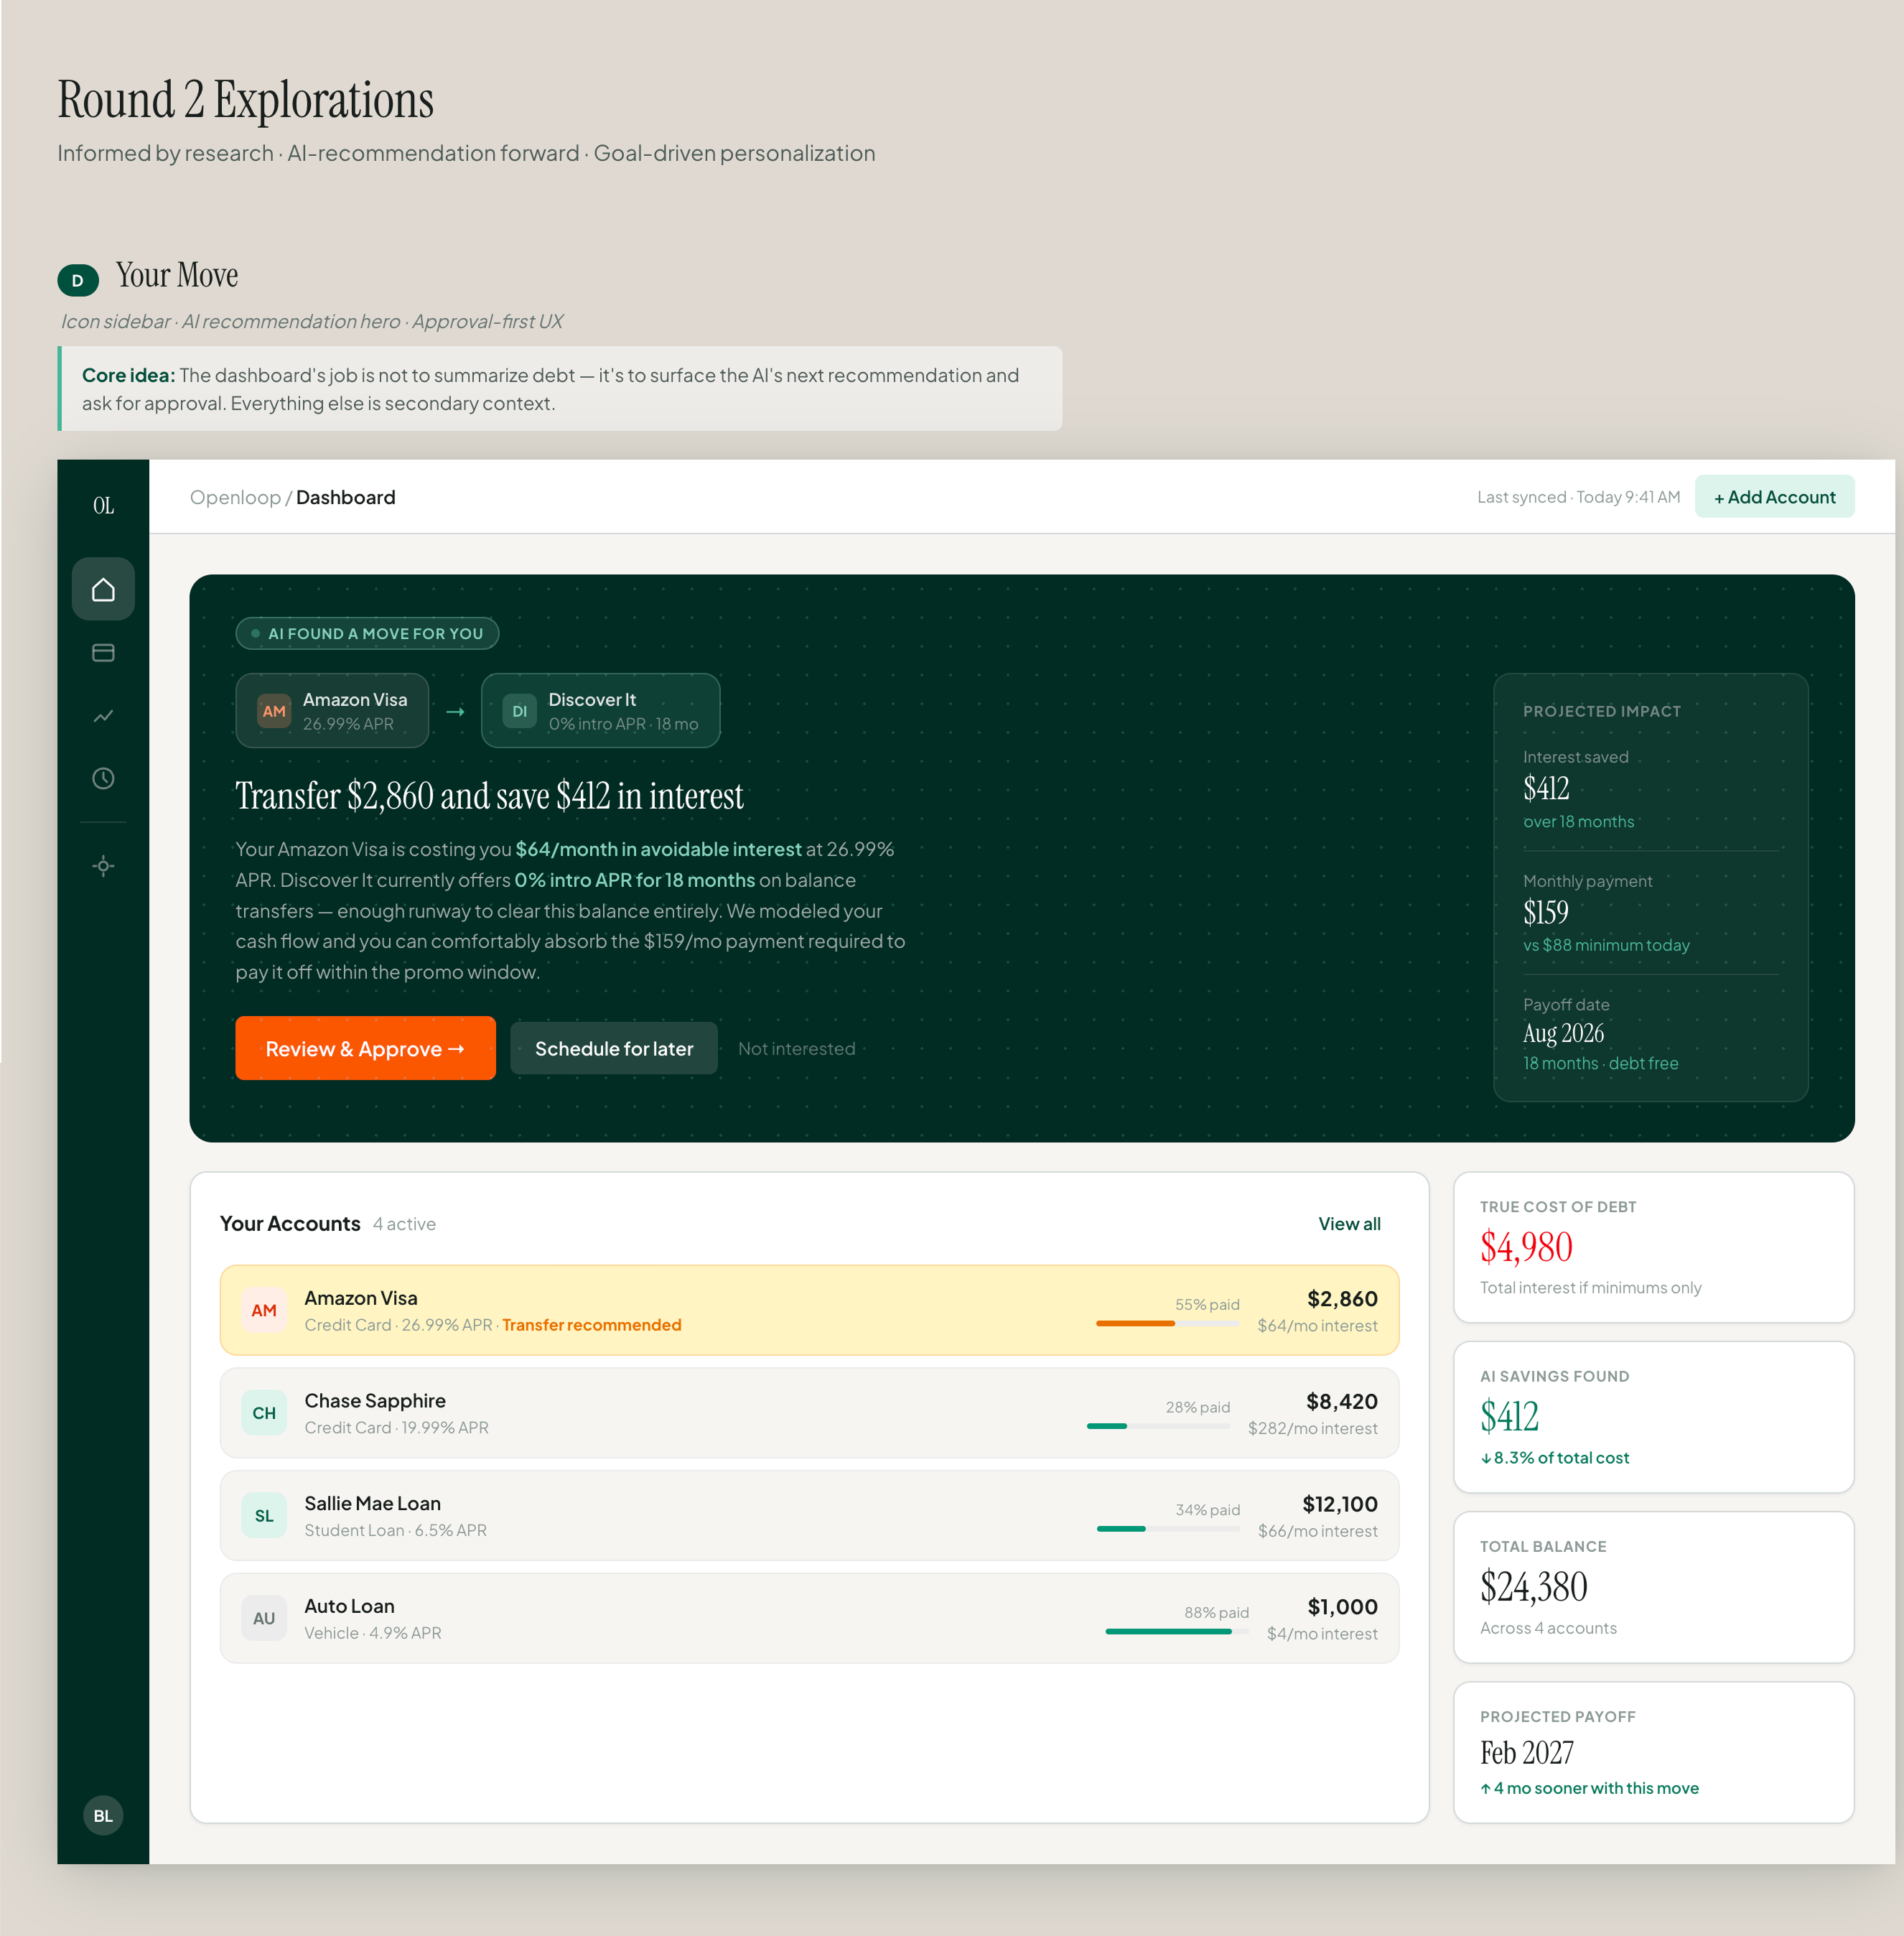Click the Dashboard breadcrumb
1904x1936 pixels.
pyautogui.click(x=346, y=498)
